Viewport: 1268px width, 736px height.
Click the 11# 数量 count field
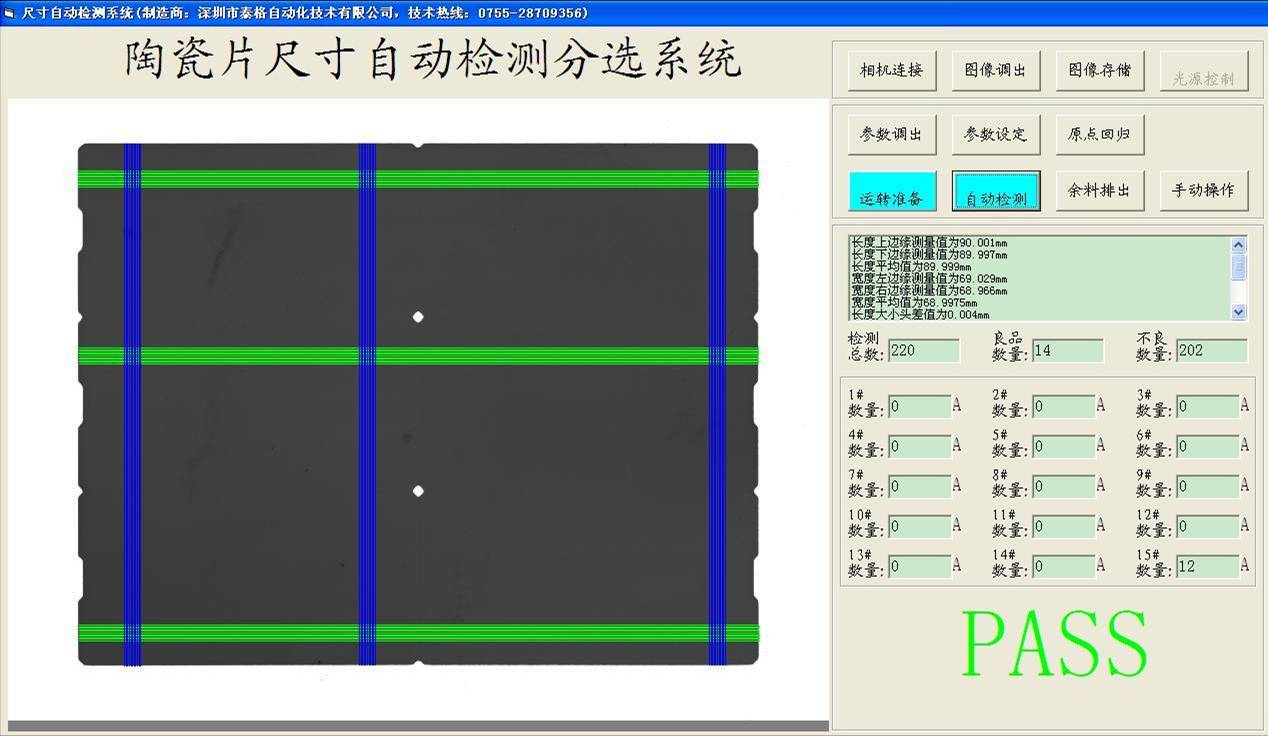click(x=1063, y=527)
